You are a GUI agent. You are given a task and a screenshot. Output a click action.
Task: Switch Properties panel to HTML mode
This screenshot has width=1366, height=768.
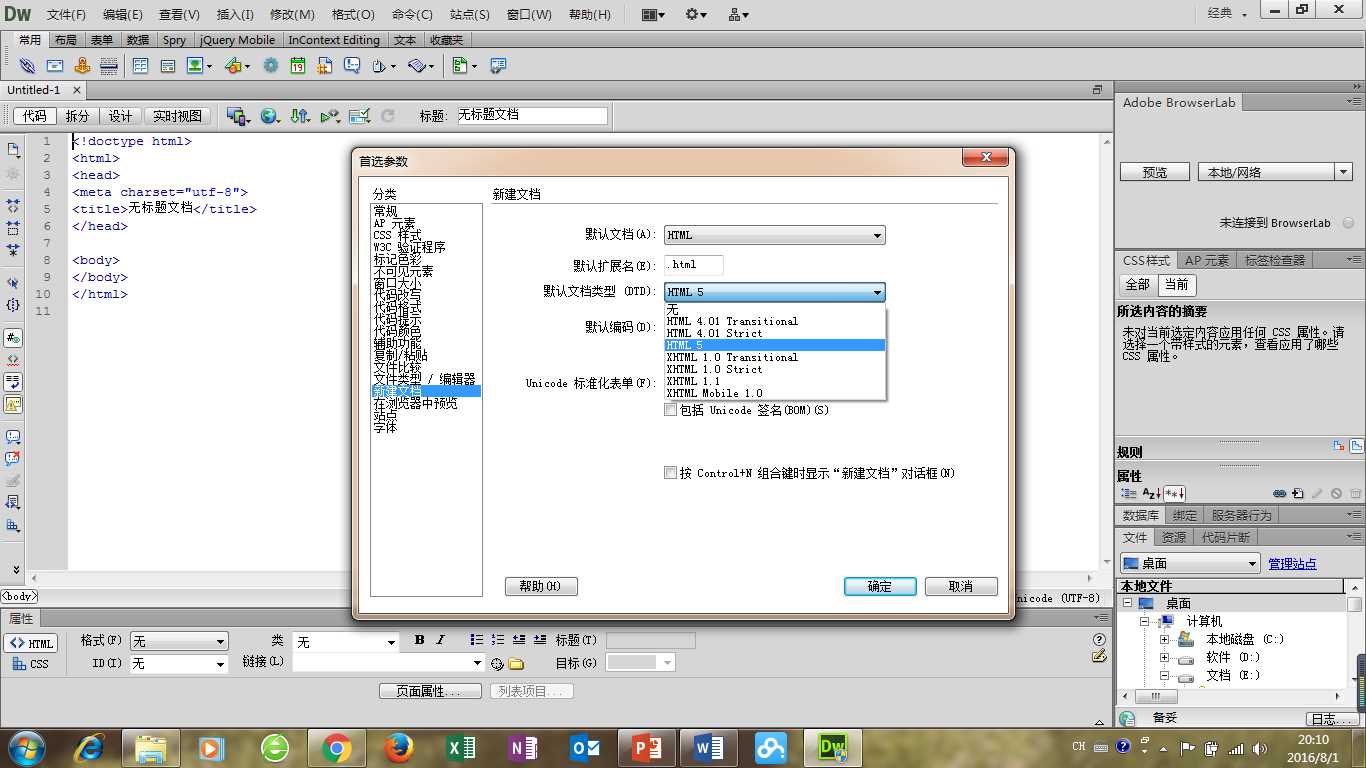coord(31,643)
